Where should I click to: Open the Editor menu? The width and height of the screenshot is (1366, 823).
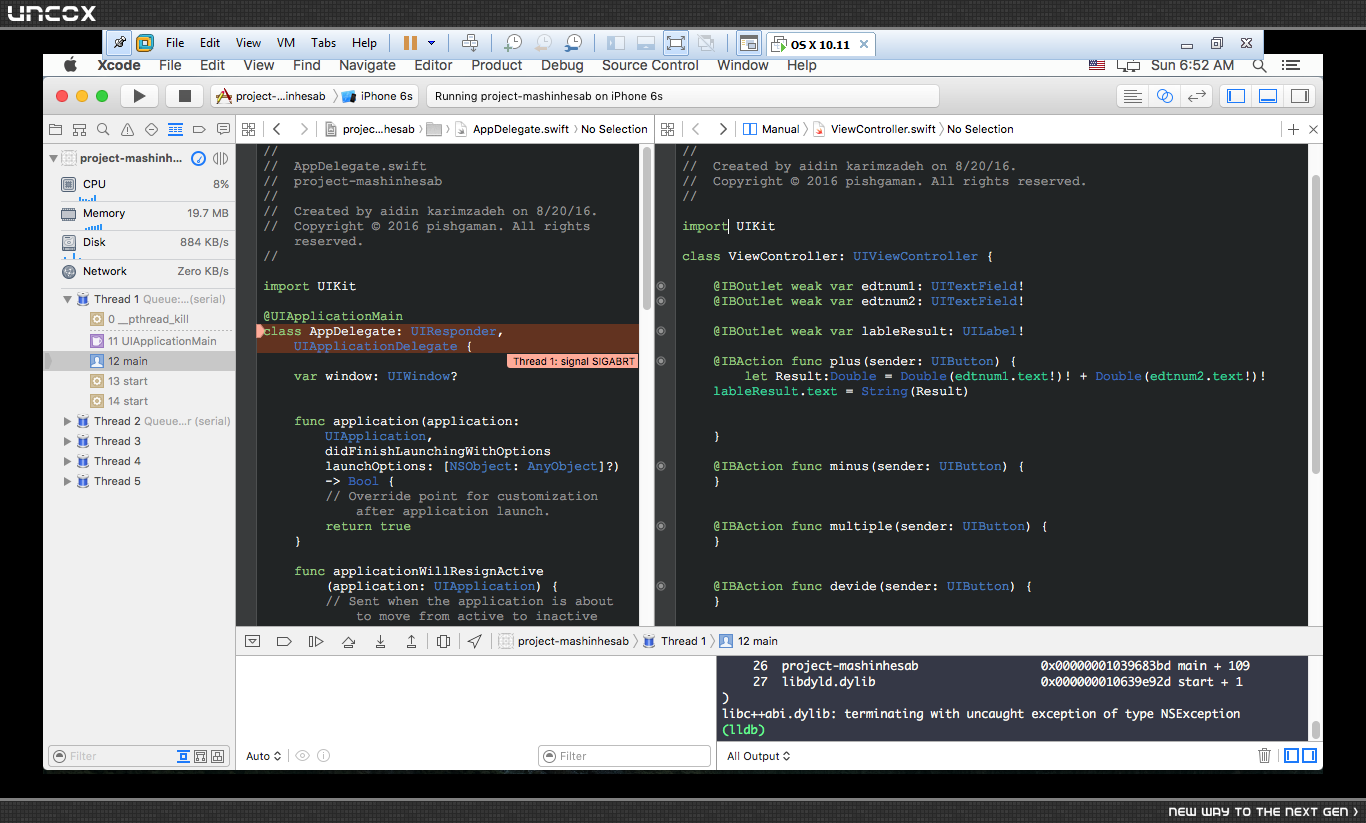point(433,65)
